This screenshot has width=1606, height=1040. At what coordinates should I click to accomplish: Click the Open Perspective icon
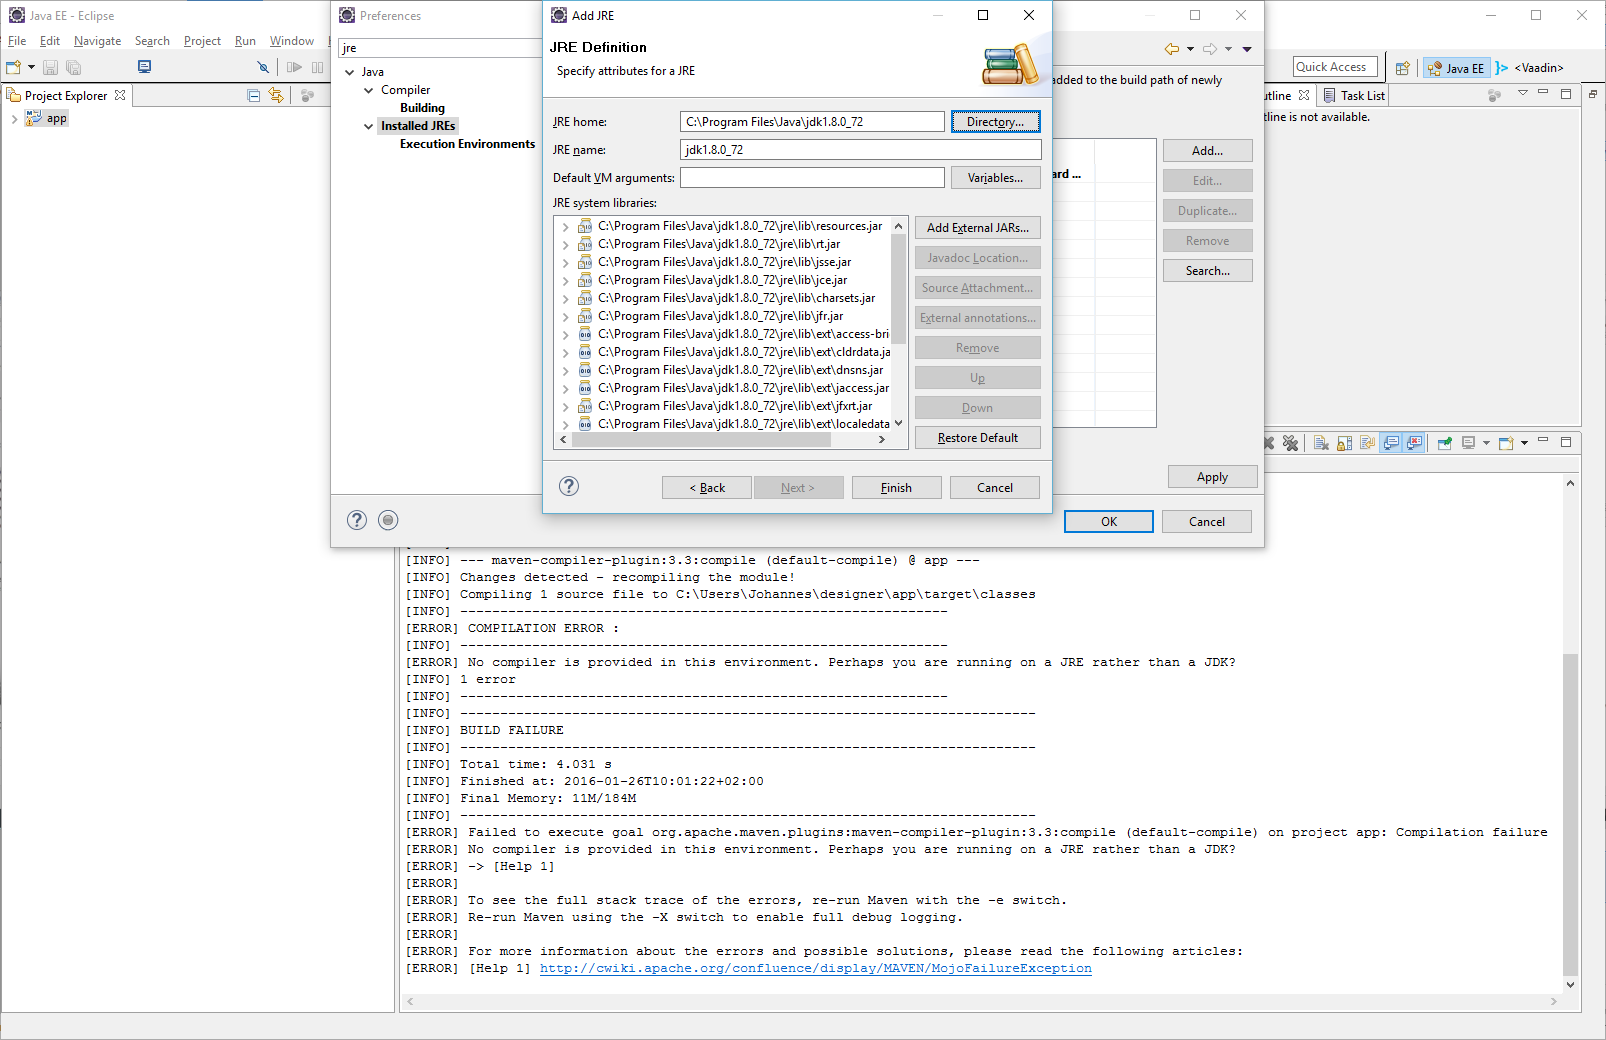1403,68
